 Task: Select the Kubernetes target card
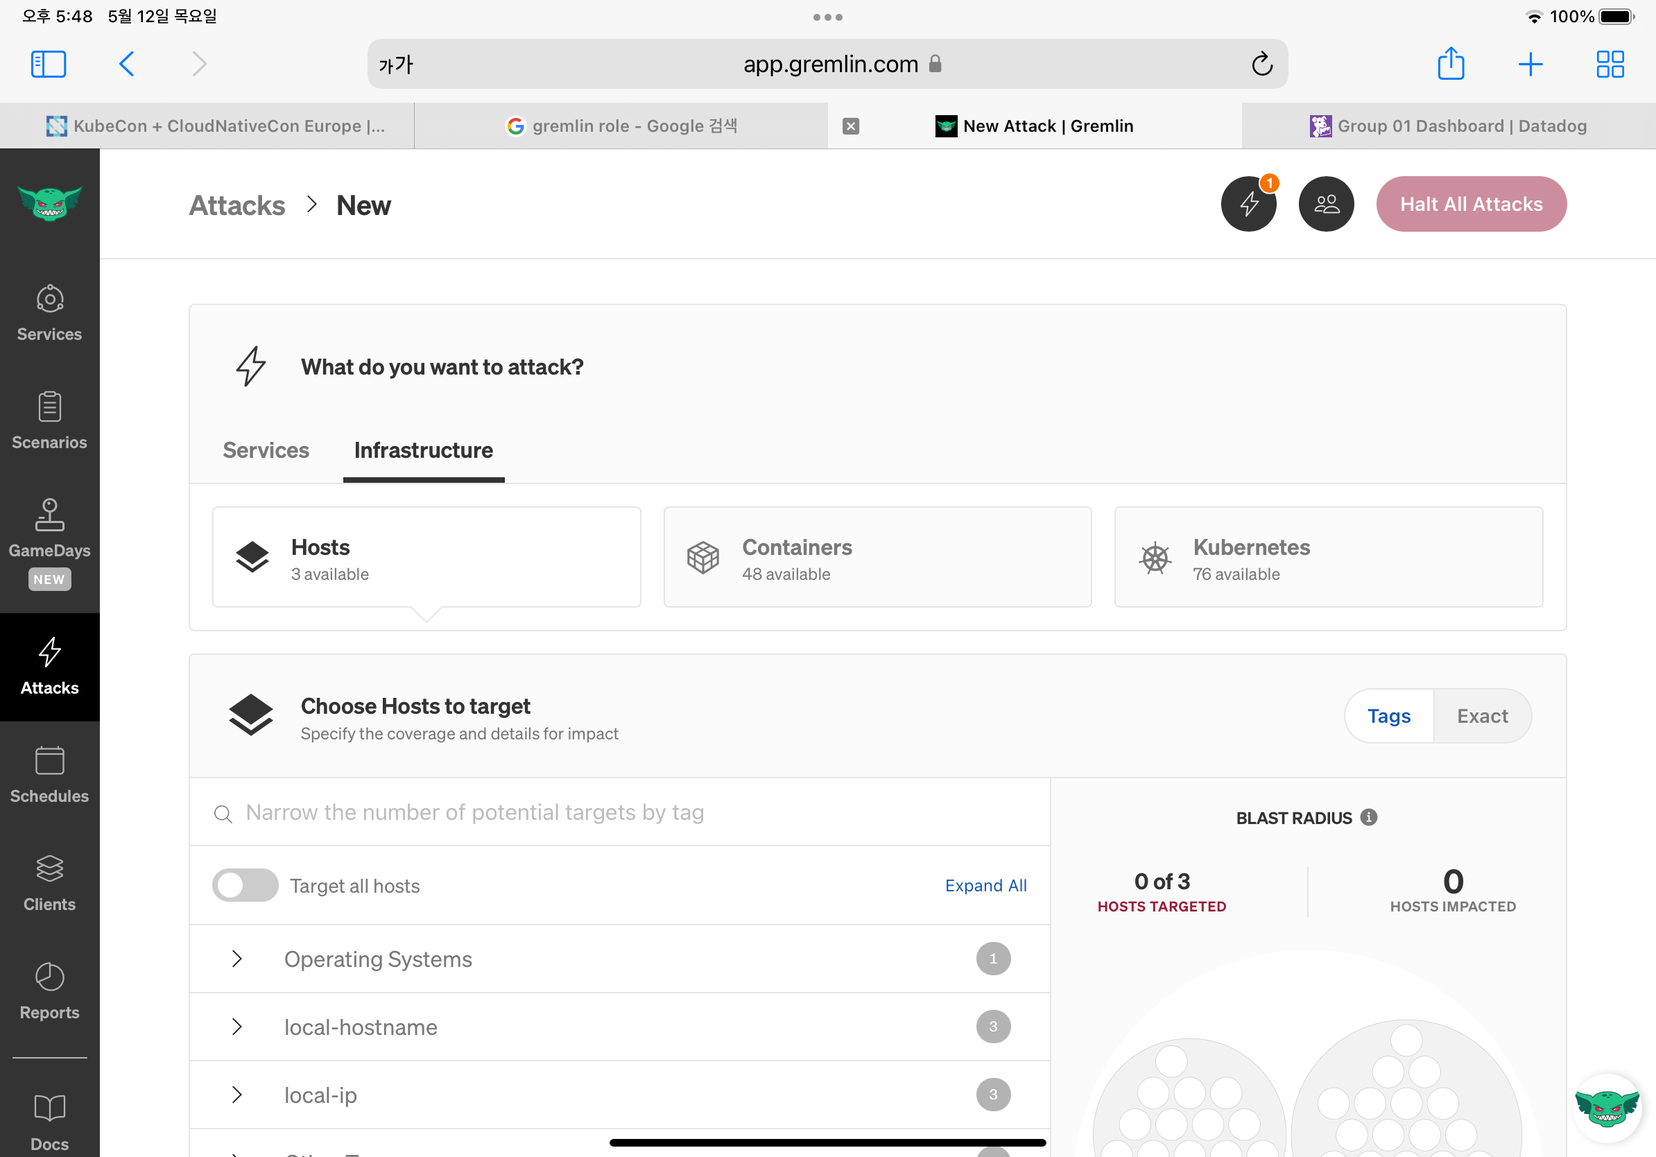tap(1329, 557)
